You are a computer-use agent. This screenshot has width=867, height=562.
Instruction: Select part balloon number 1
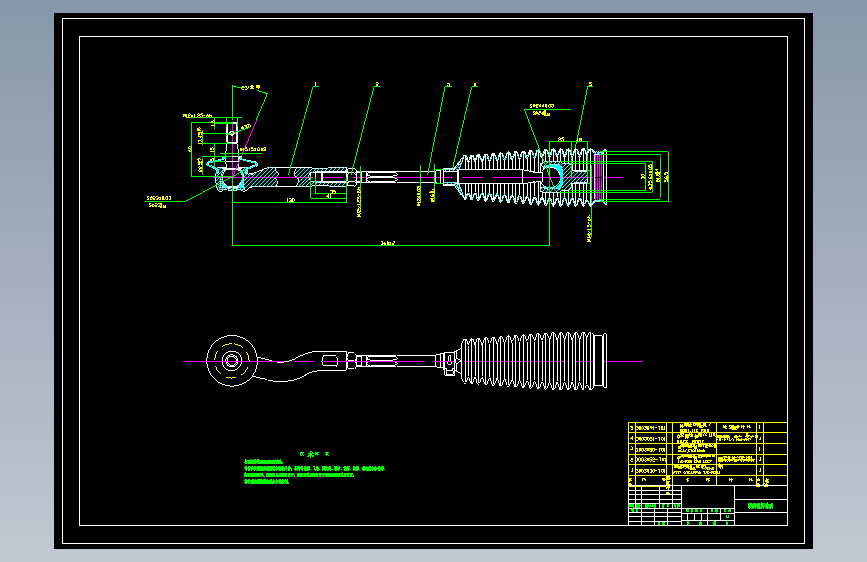(316, 85)
